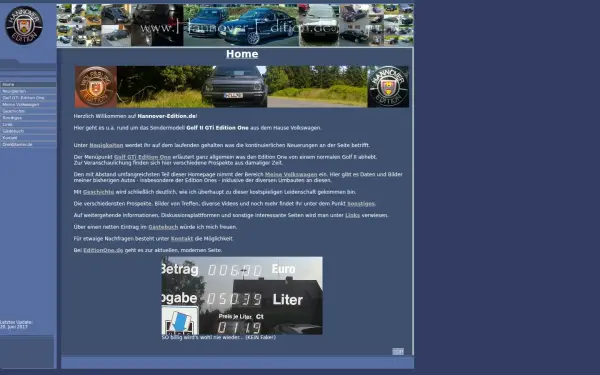Open Geschichte in the sidebar menu
This screenshot has width=600, height=375.
(x=28, y=111)
